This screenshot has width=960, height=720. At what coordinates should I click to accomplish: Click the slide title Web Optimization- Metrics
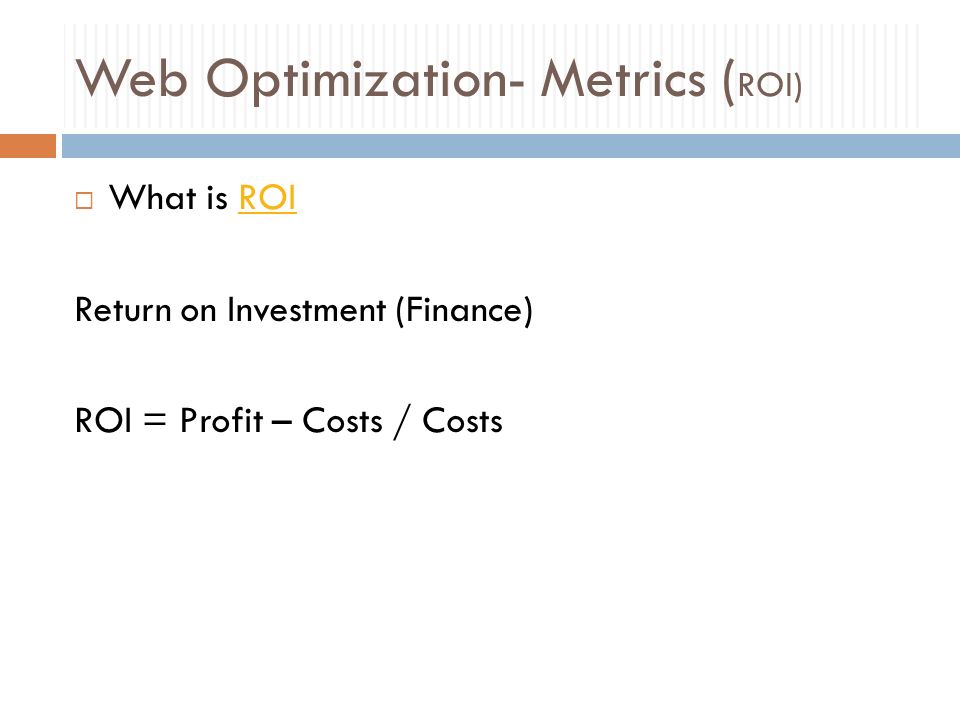click(x=390, y=80)
